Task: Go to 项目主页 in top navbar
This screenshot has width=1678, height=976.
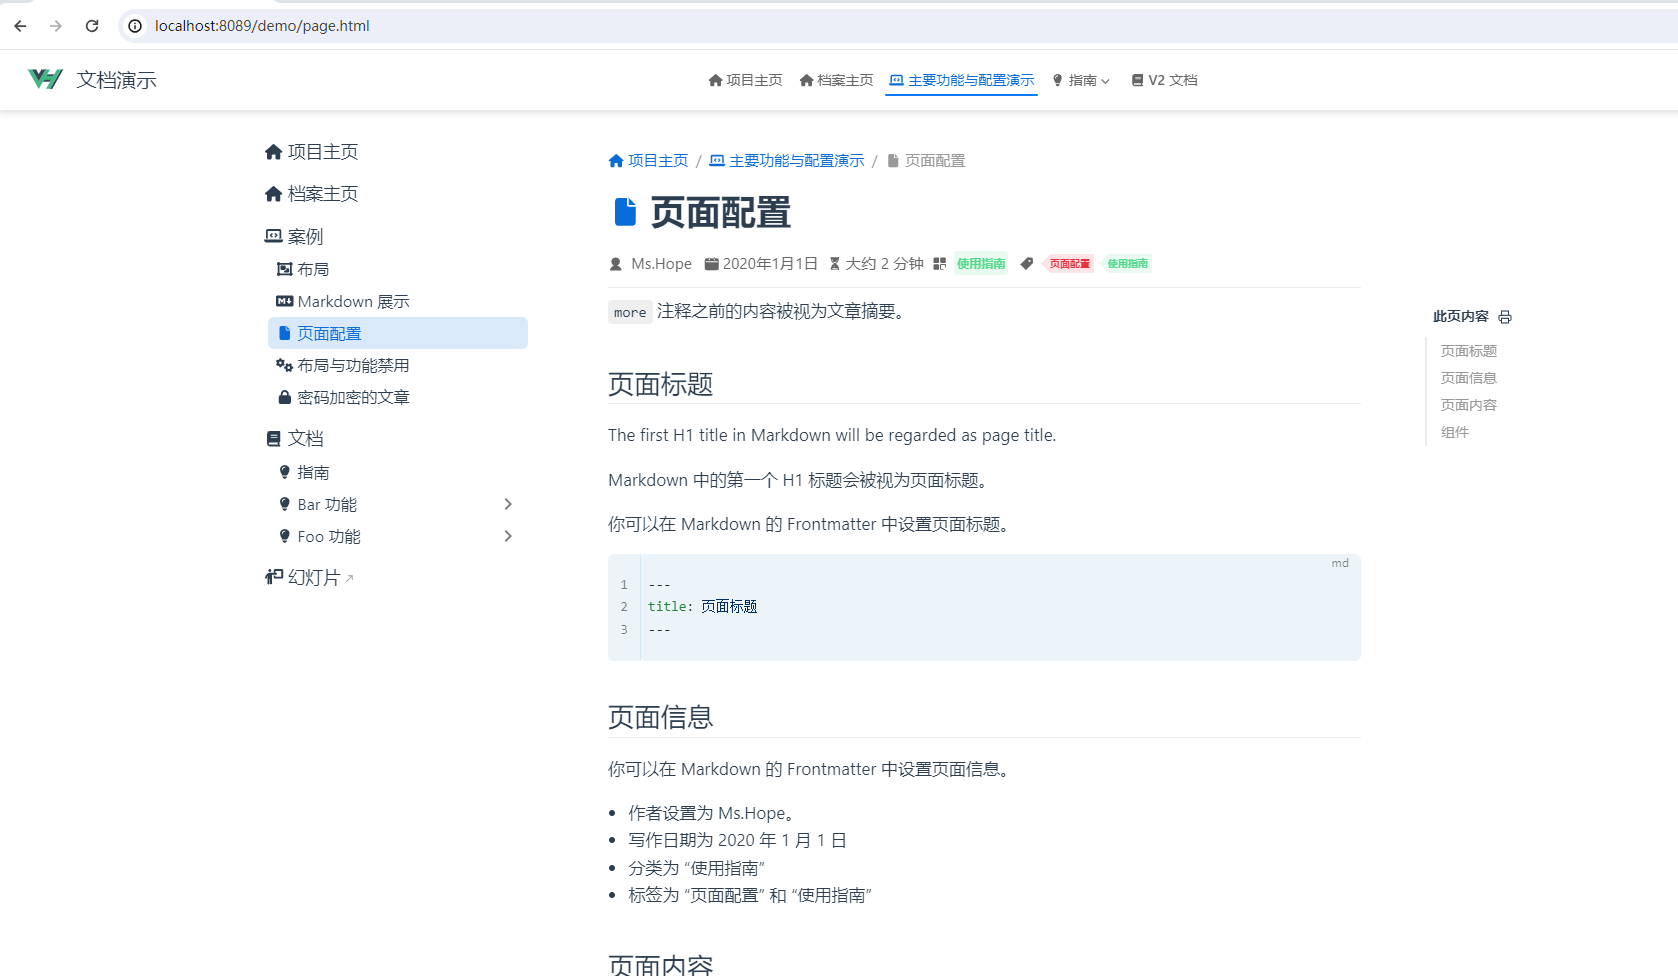Action: [745, 80]
